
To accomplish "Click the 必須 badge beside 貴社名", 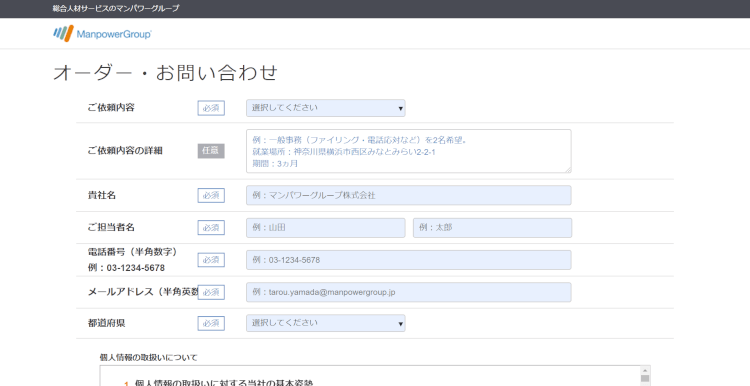I will pos(211,195).
